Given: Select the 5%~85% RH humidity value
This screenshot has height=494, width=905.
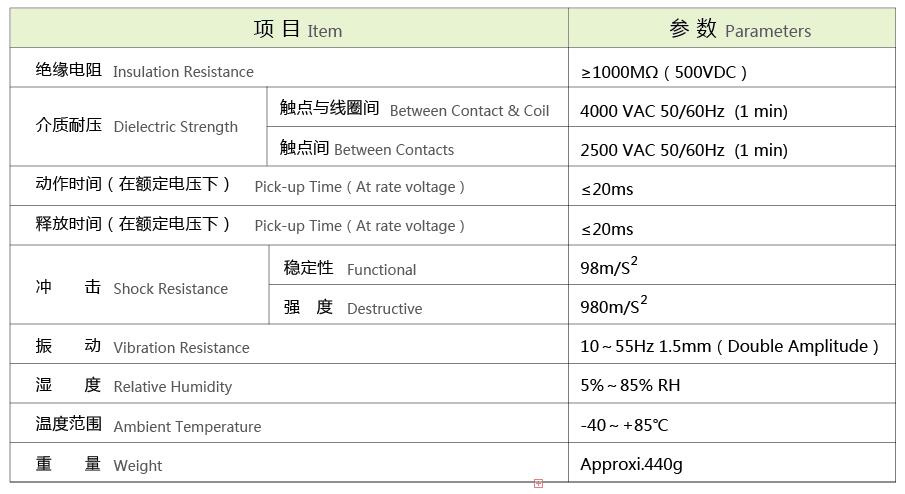Looking at the screenshot, I should [629, 385].
